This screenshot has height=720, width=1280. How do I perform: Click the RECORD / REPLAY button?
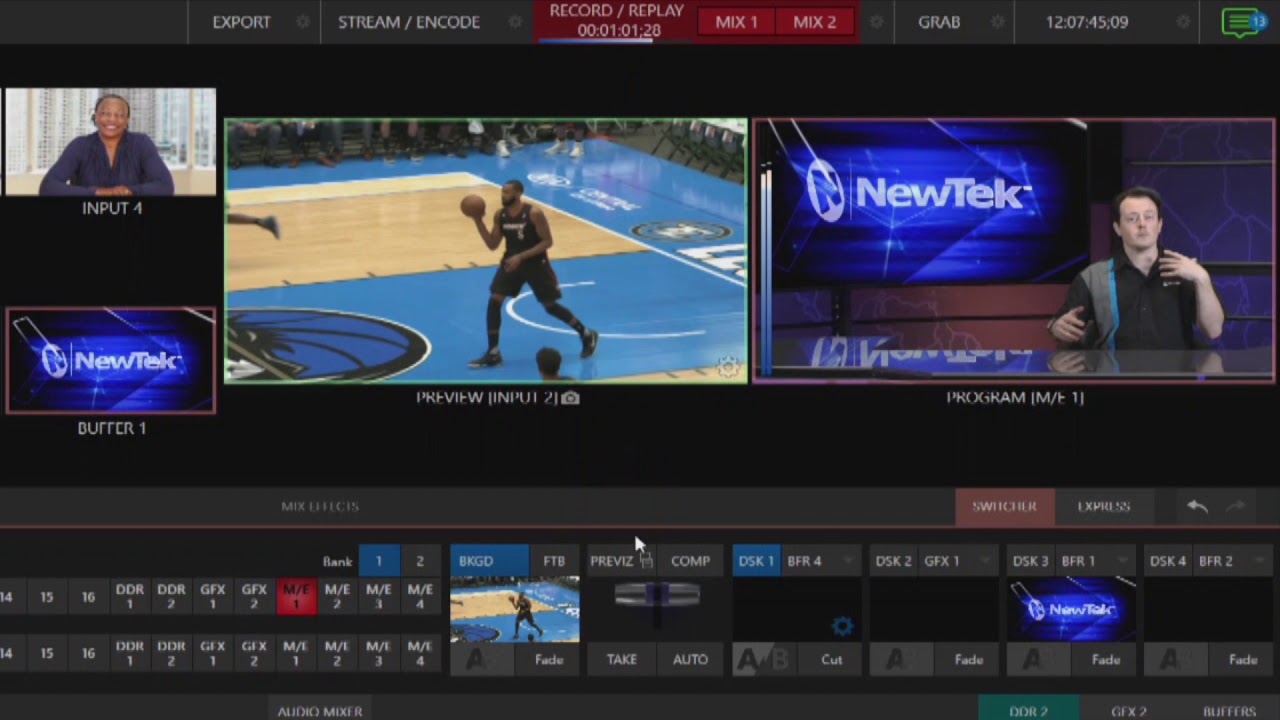pos(616,21)
